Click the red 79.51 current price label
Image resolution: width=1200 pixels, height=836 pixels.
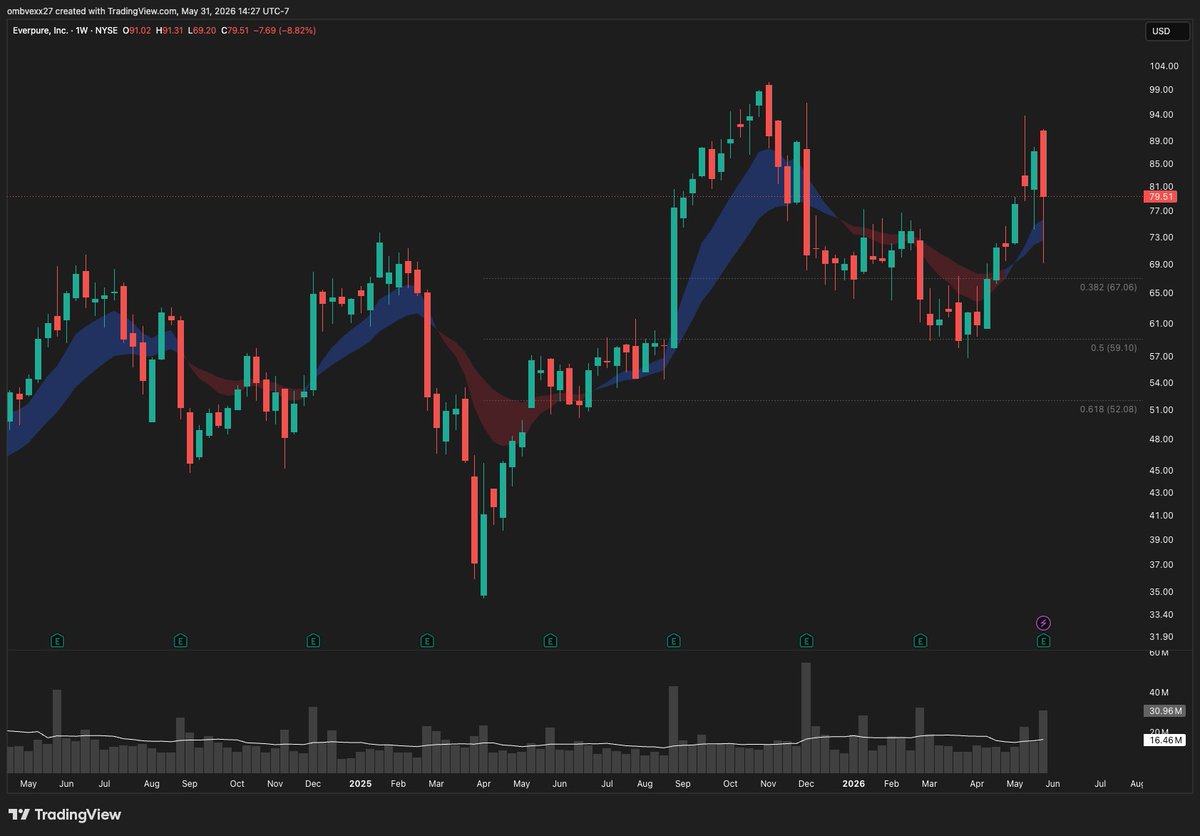click(x=1159, y=197)
